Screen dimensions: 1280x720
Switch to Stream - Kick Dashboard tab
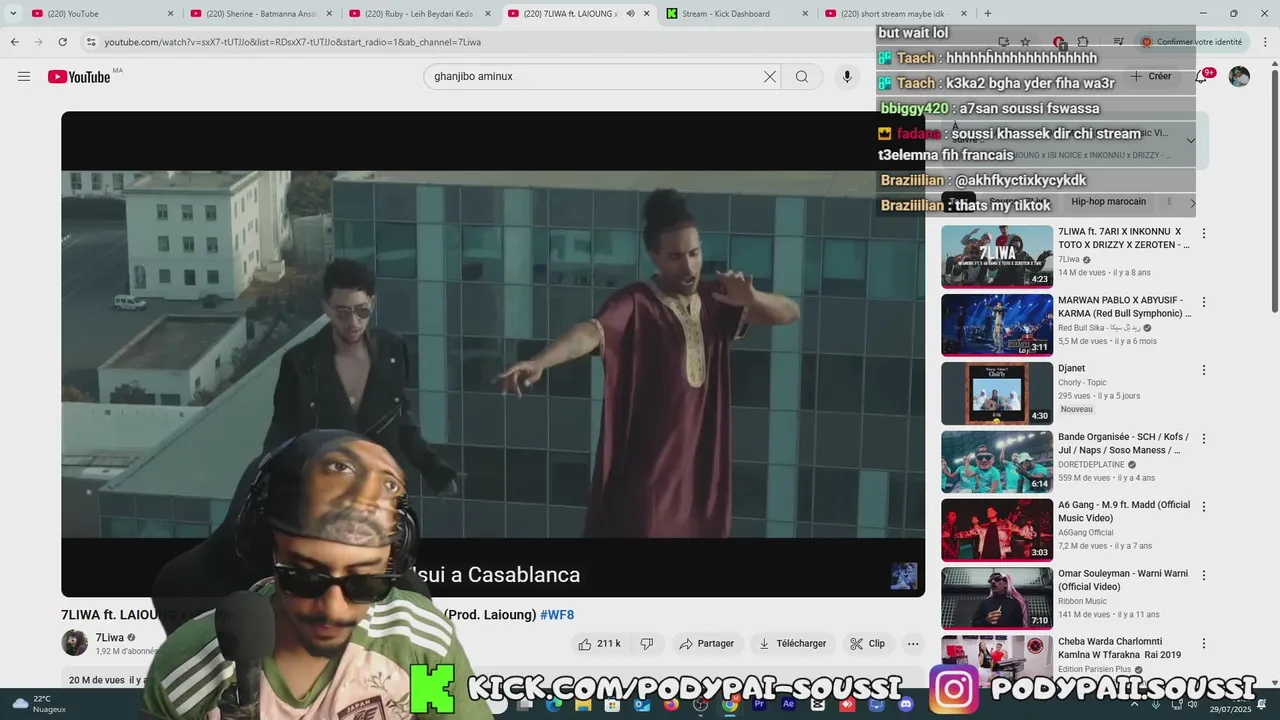click(x=737, y=13)
